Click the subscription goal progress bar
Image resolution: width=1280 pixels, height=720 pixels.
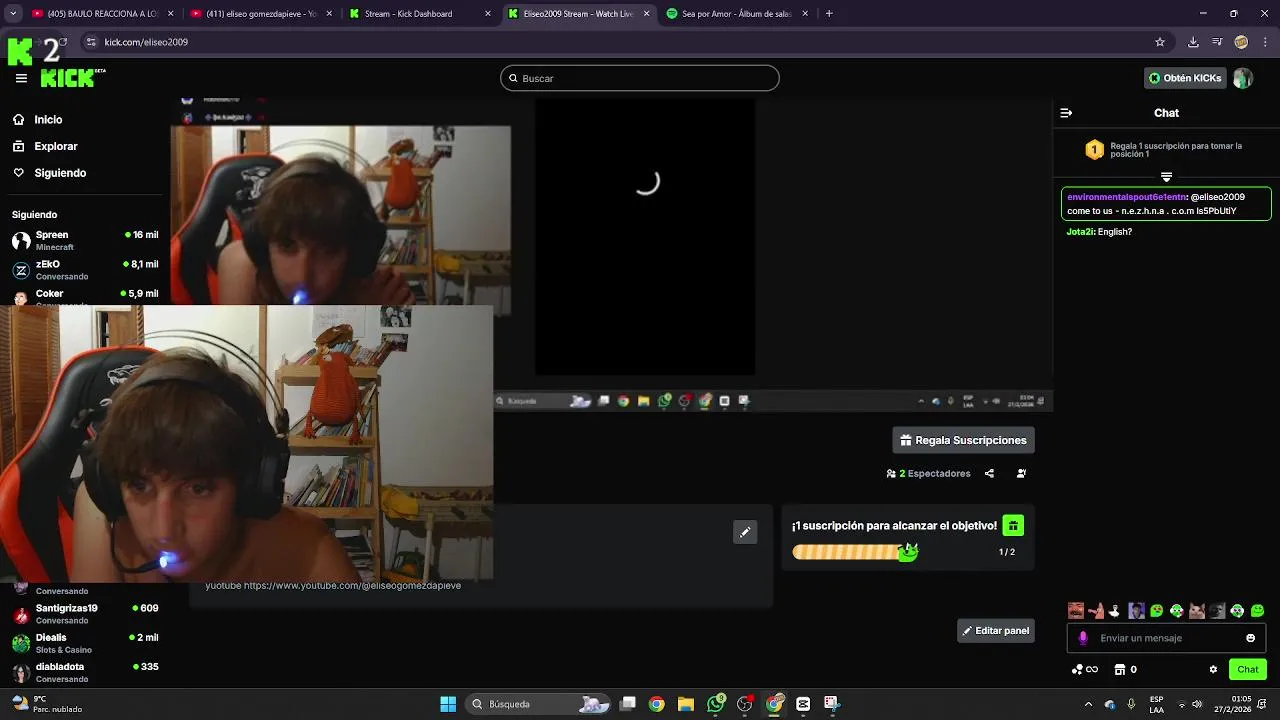point(855,552)
